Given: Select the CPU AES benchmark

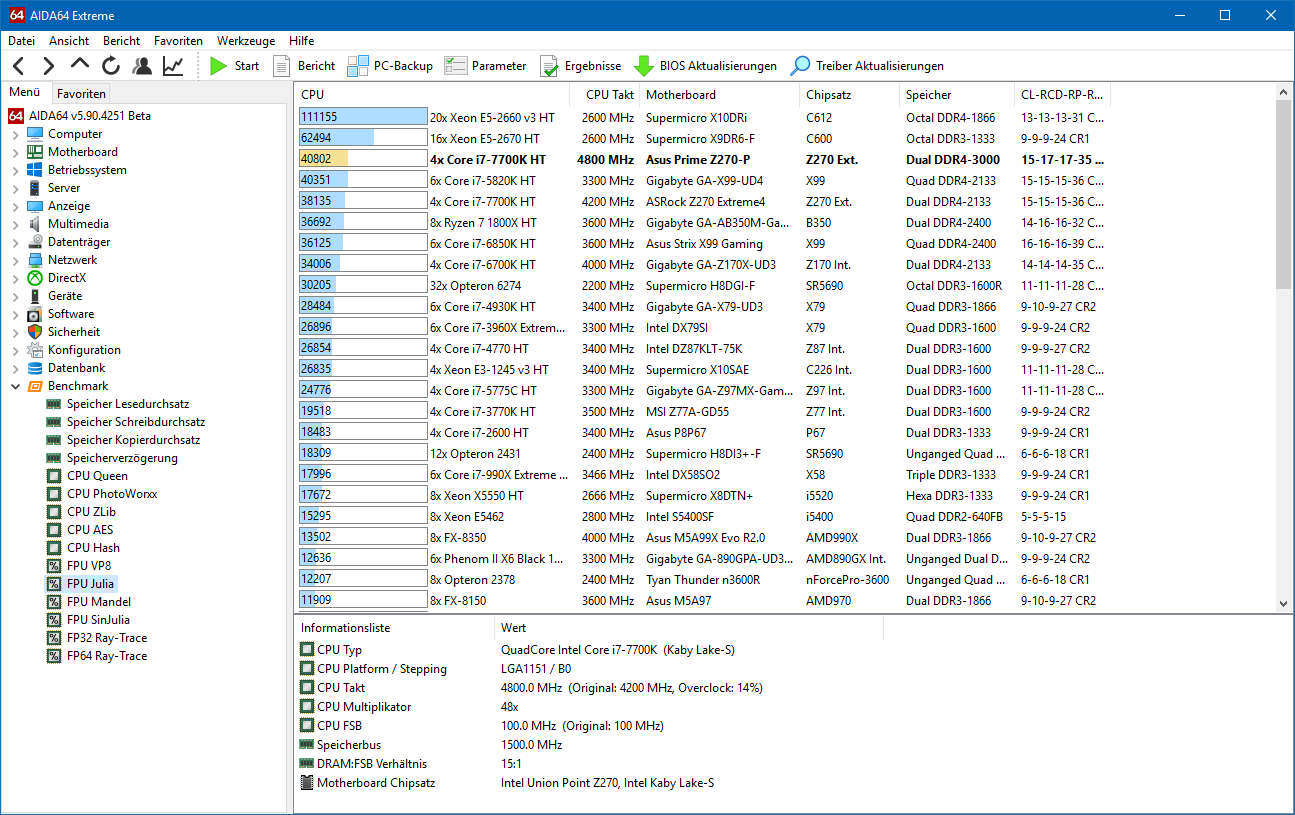Looking at the screenshot, I should [x=90, y=530].
